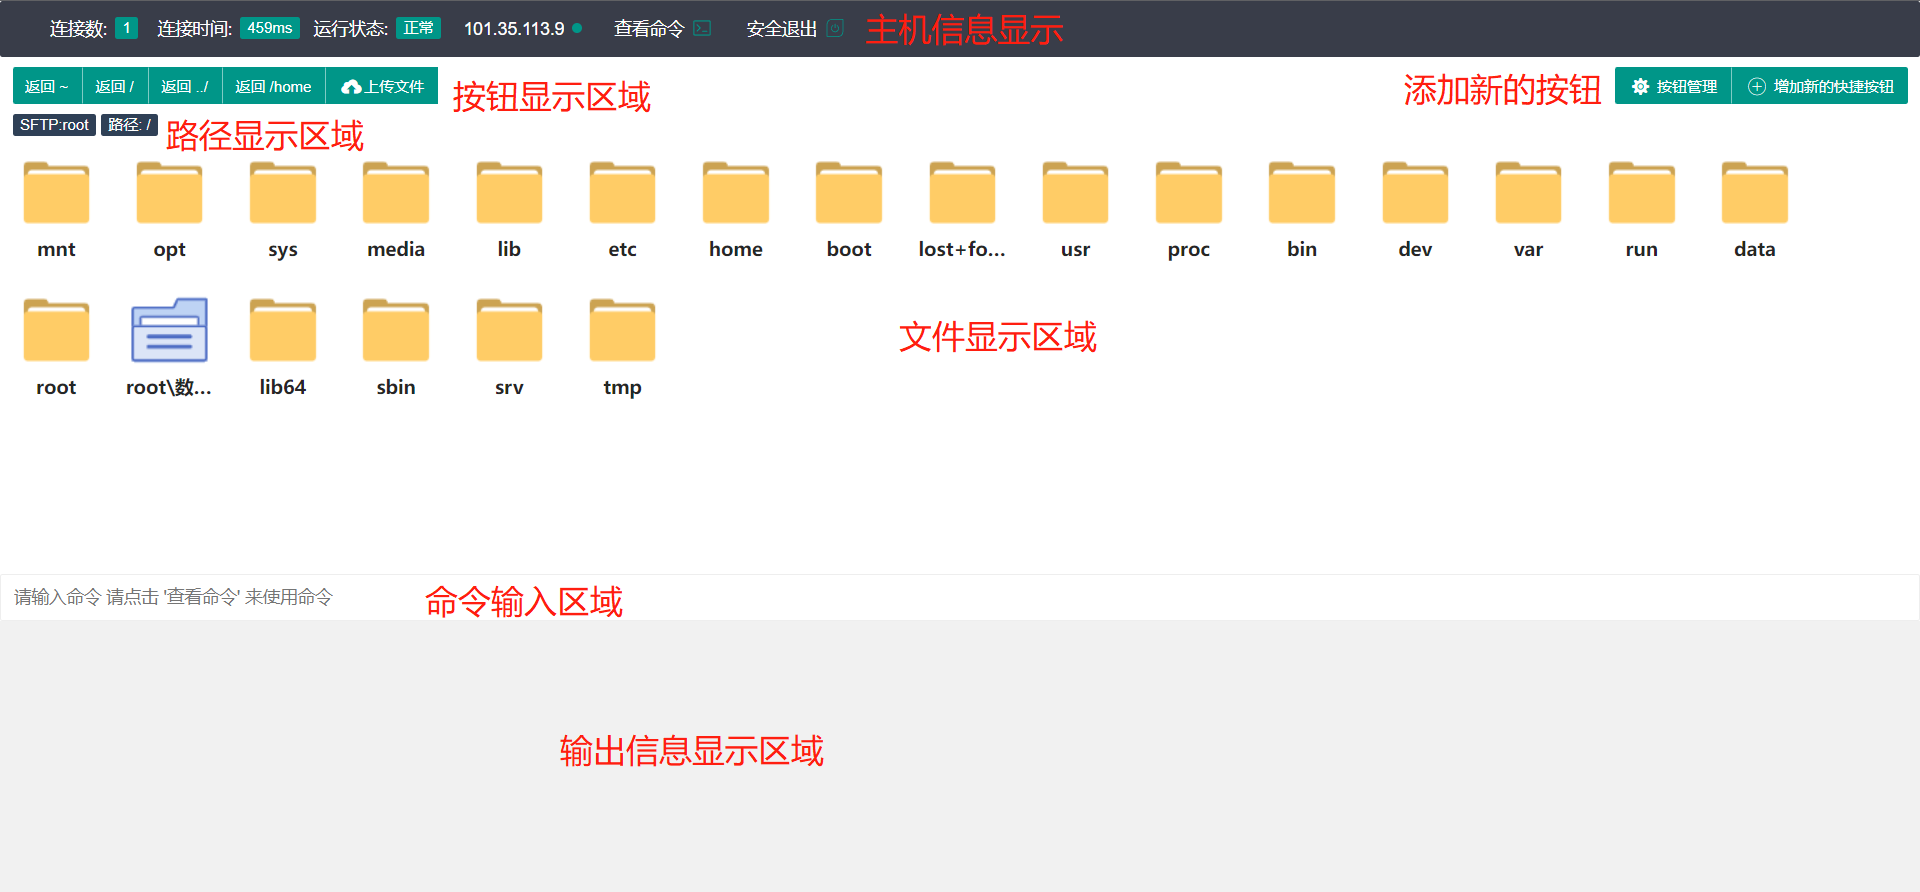Open the mnt folder
Screen dimensions: 1920x892
[56, 193]
